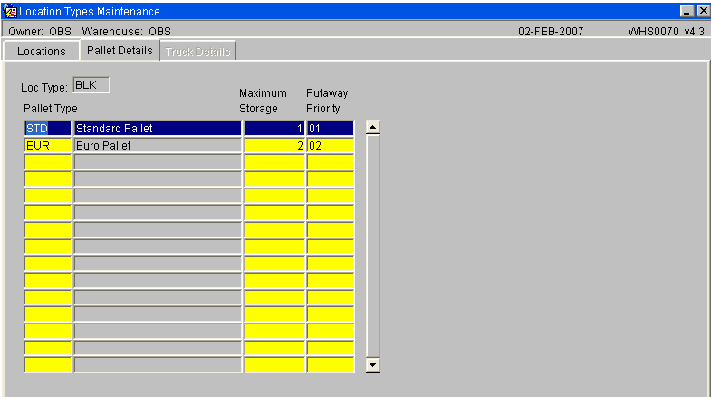Image resolution: width=712 pixels, height=398 pixels.
Task: Click the Standard Pallet description field
Action: [158, 128]
